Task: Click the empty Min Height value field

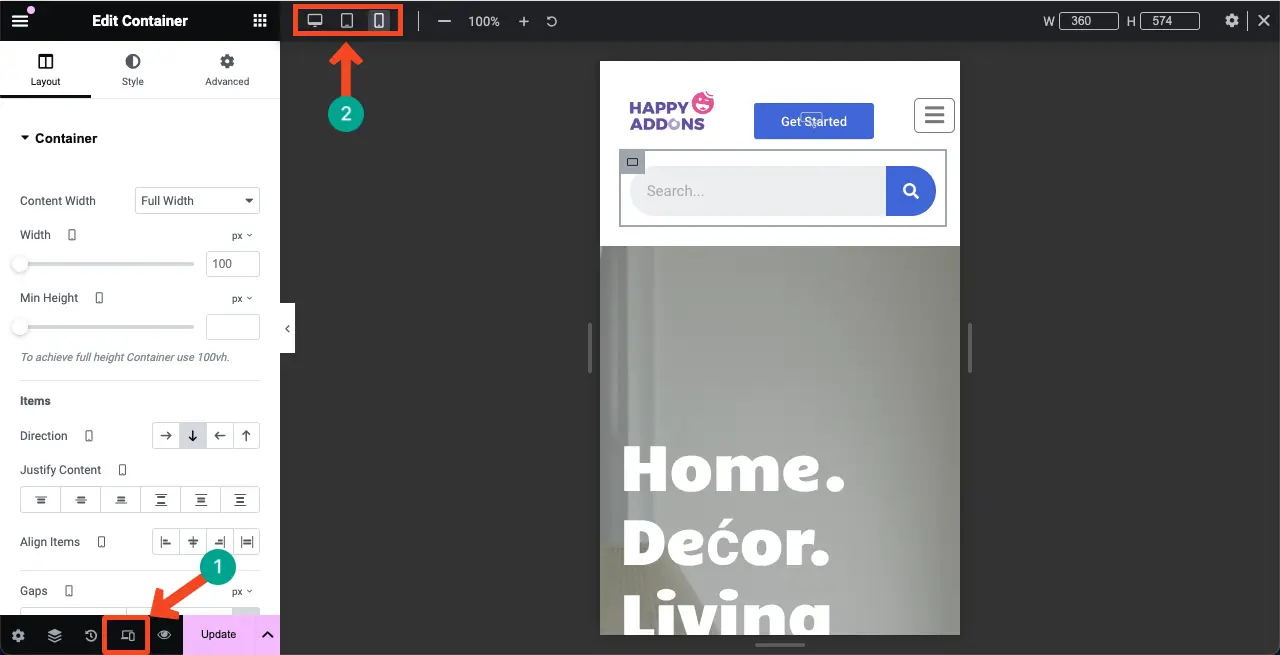Action: (x=233, y=327)
